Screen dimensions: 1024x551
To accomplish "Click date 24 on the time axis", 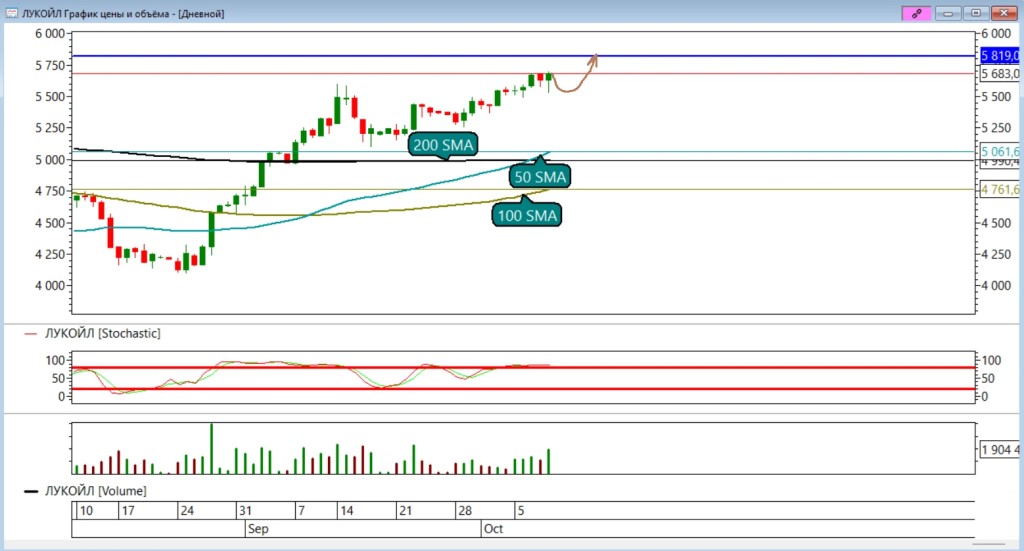I will [x=187, y=511].
